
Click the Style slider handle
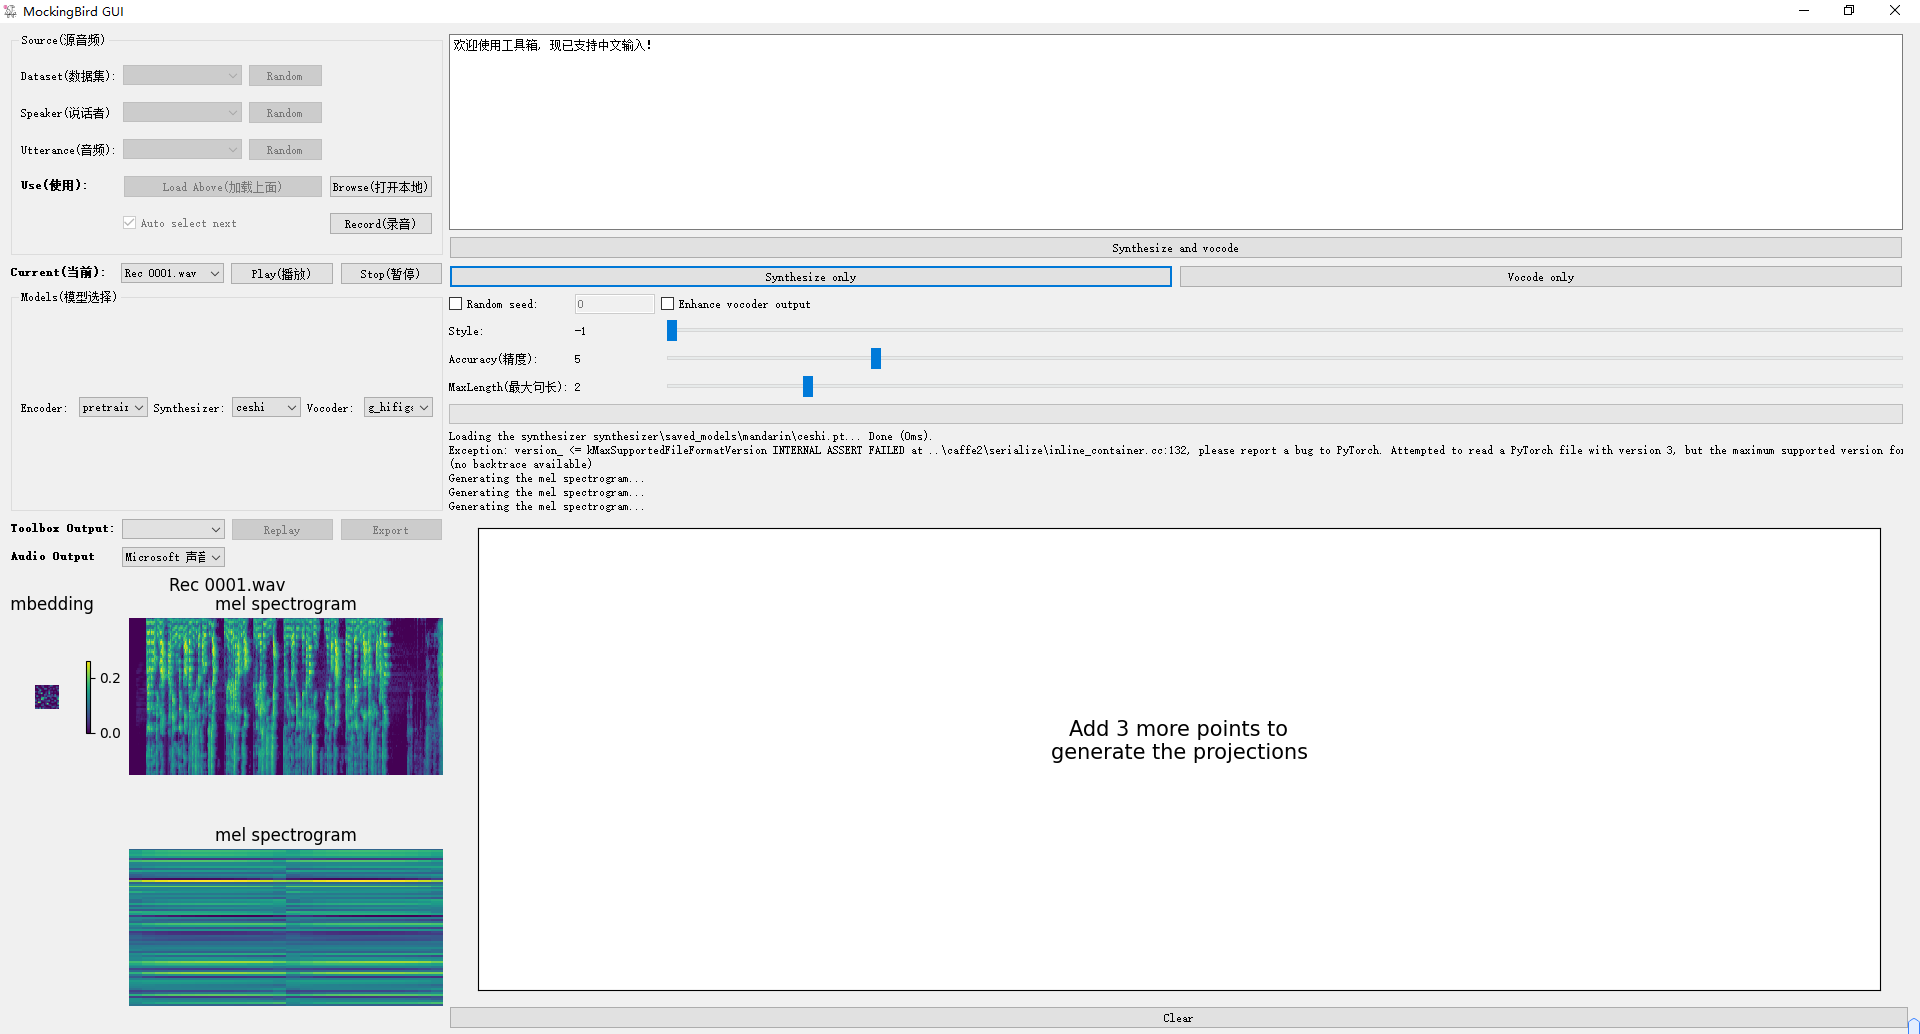tap(672, 331)
